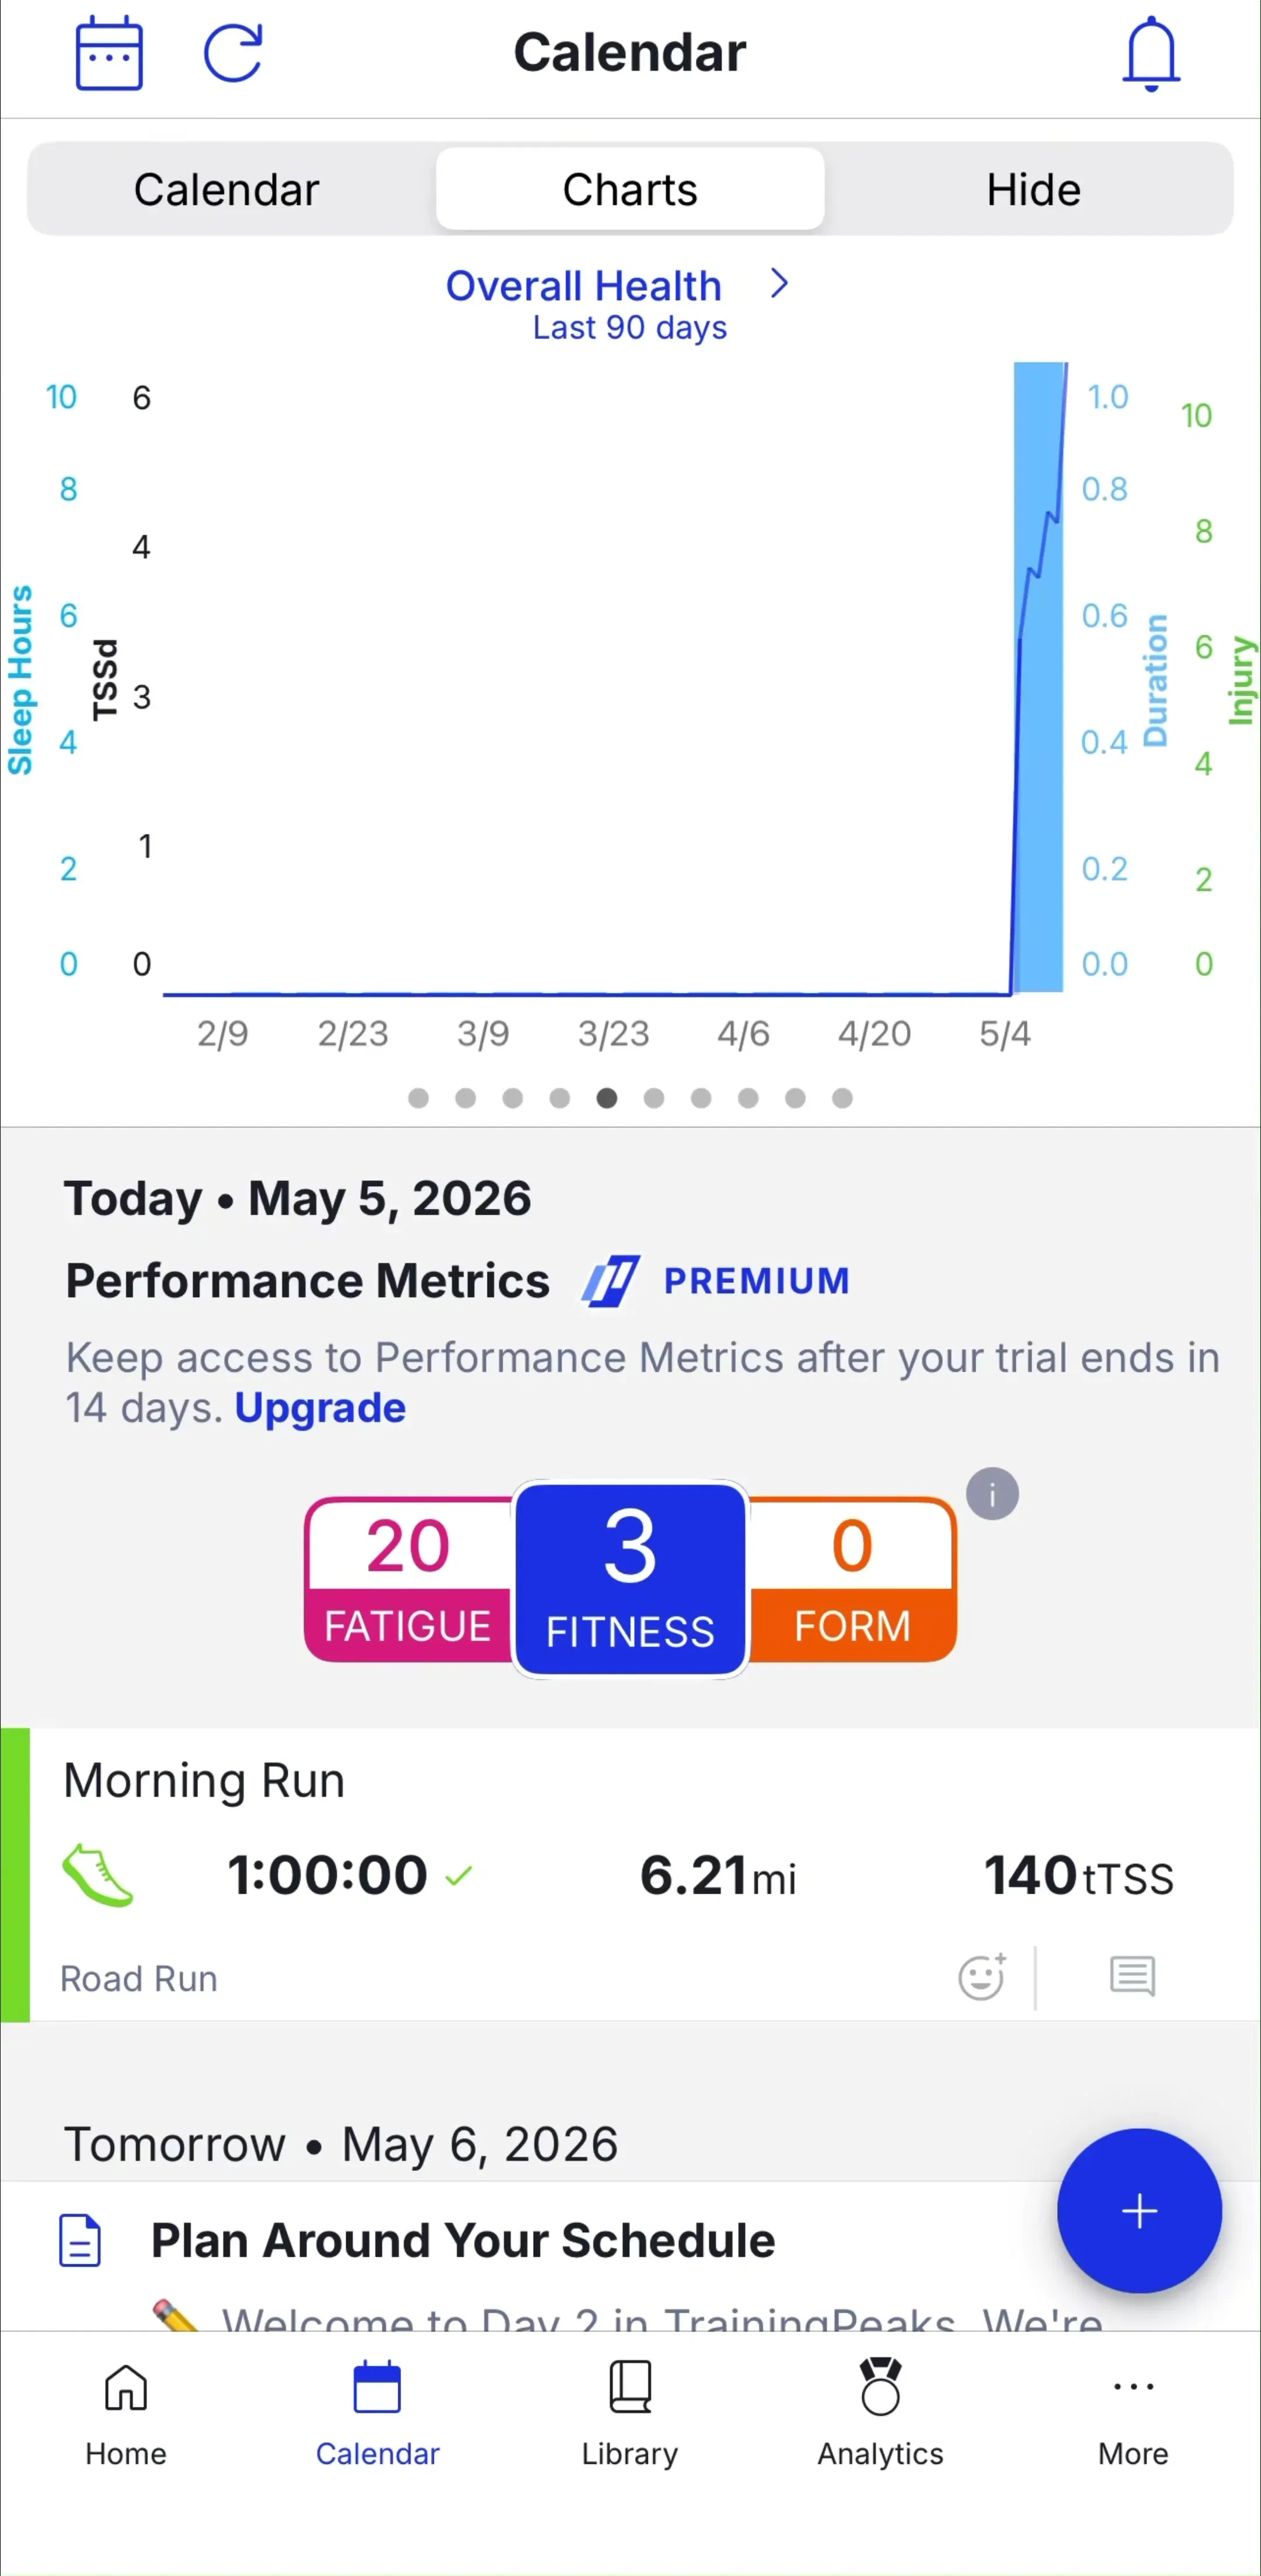Tap the Upgrade link

[320, 1408]
